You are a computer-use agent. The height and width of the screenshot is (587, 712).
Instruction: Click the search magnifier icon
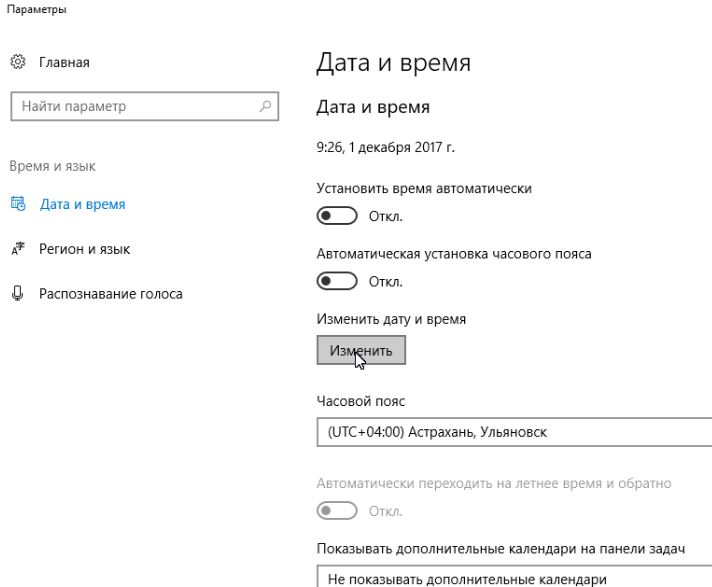(265, 106)
